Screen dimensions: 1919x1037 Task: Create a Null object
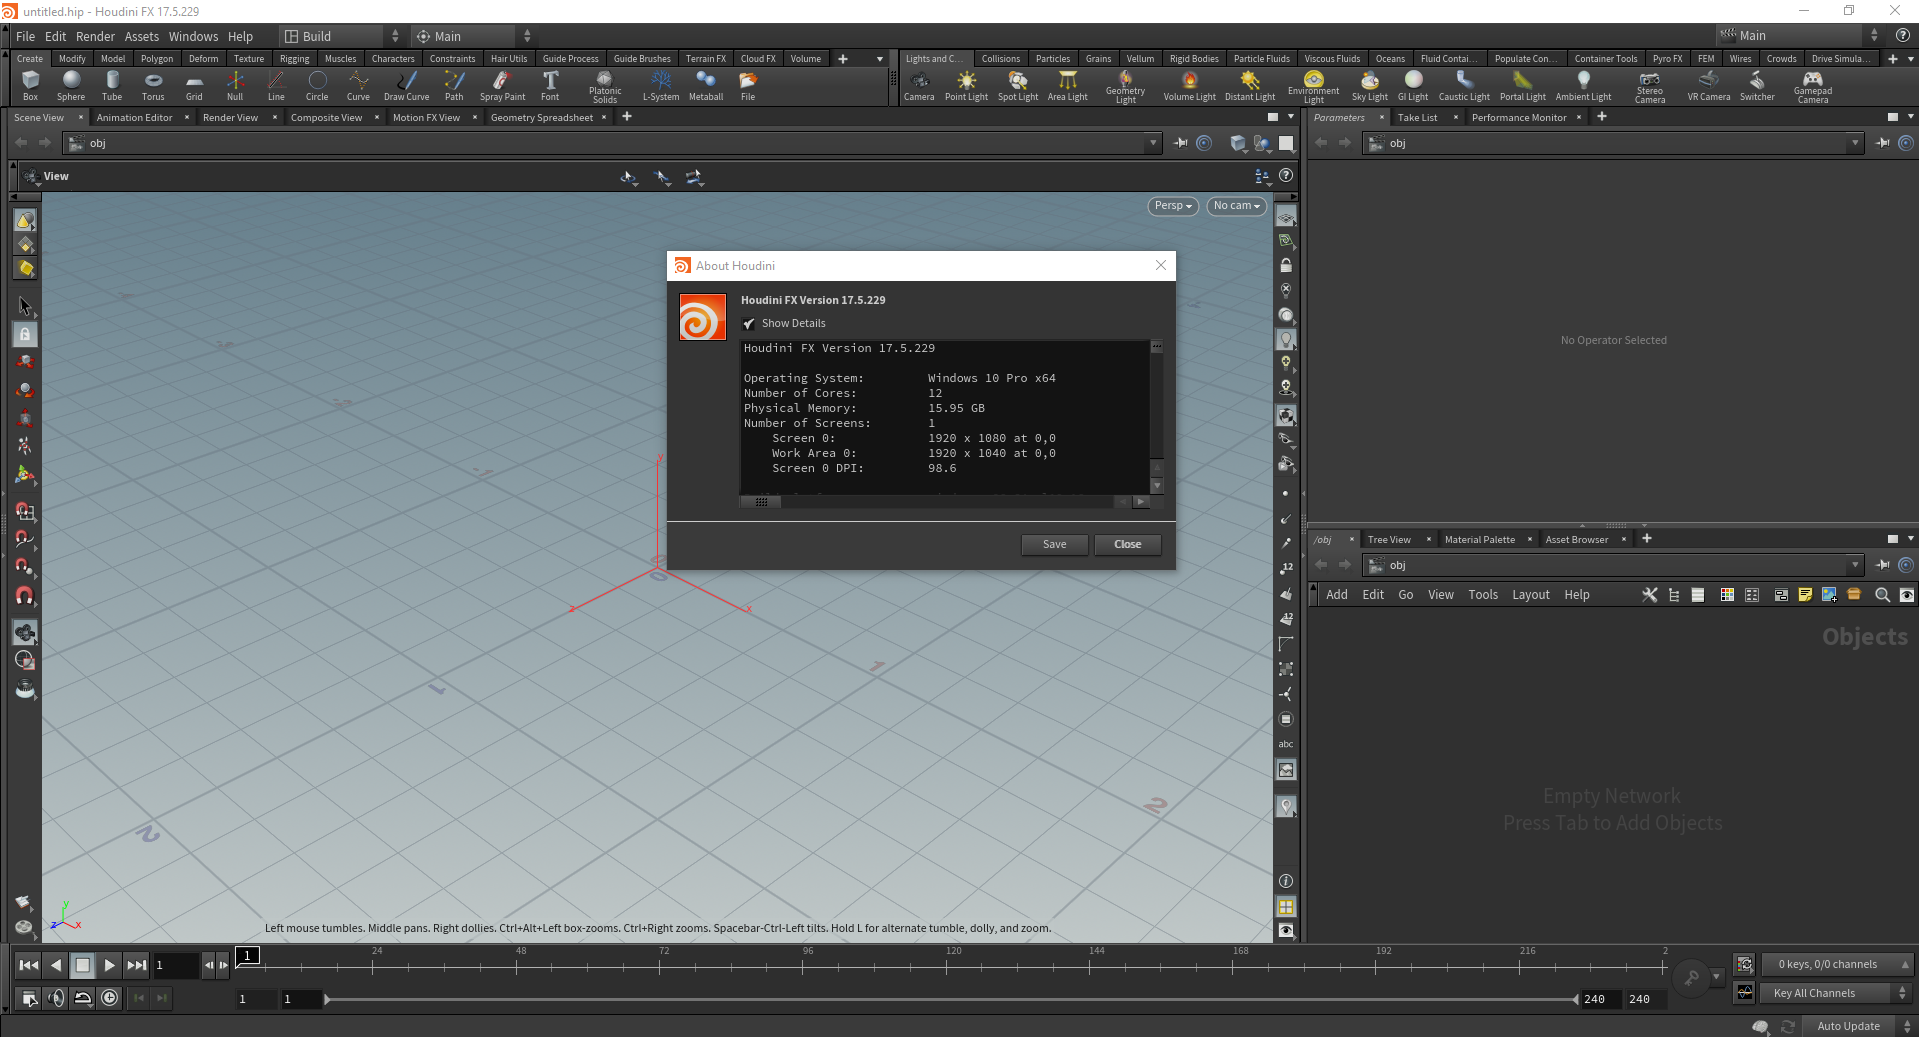pos(235,85)
